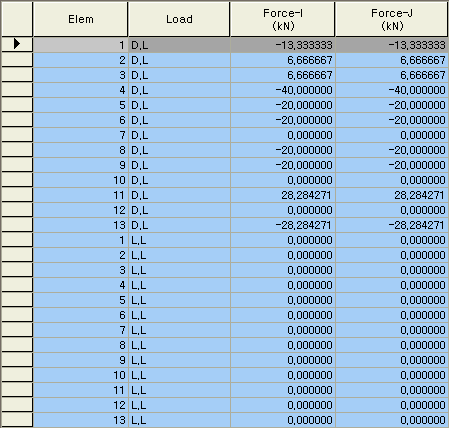Select Force-I cell showing -40,000000

click(283, 90)
